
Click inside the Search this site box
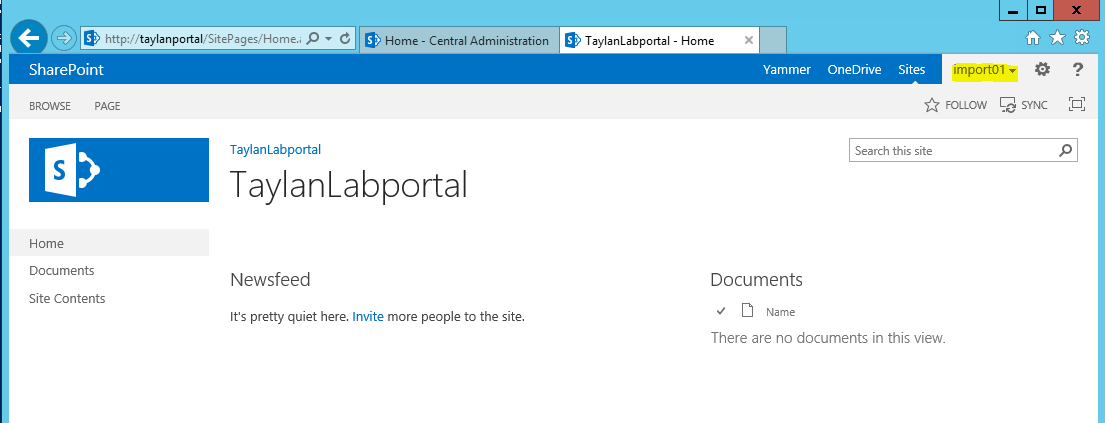[953, 150]
